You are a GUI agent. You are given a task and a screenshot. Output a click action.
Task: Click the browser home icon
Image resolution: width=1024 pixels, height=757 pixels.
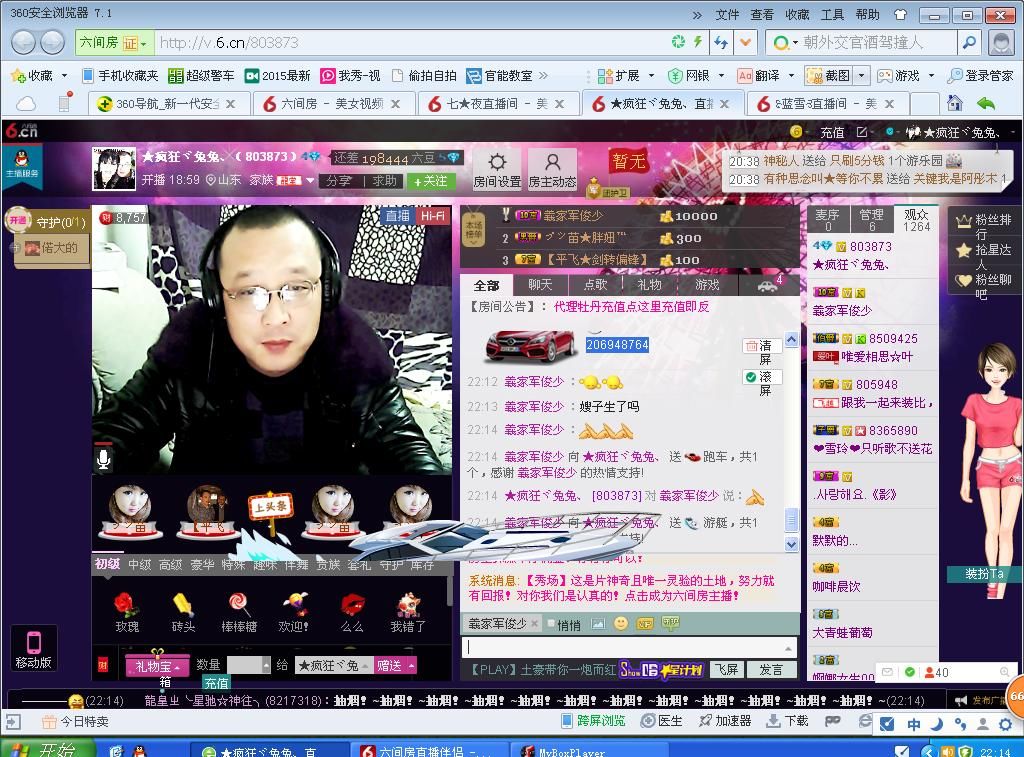click(x=955, y=103)
